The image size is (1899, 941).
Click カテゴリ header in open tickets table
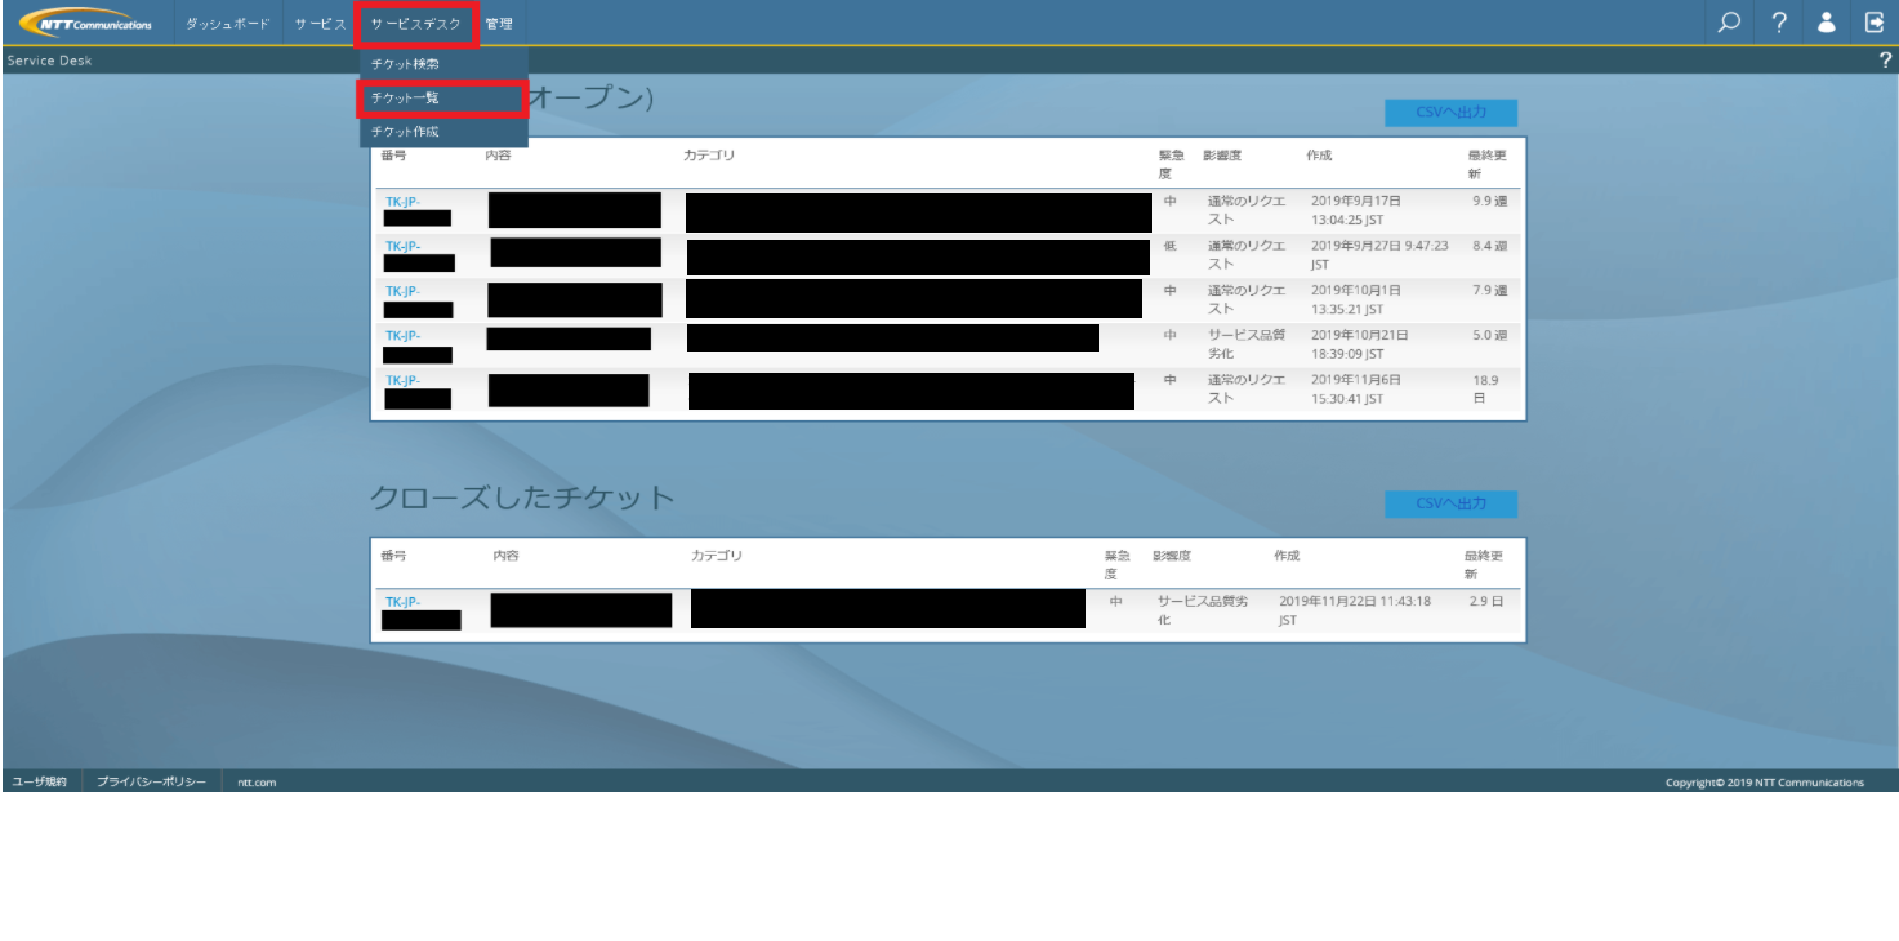click(709, 155)
